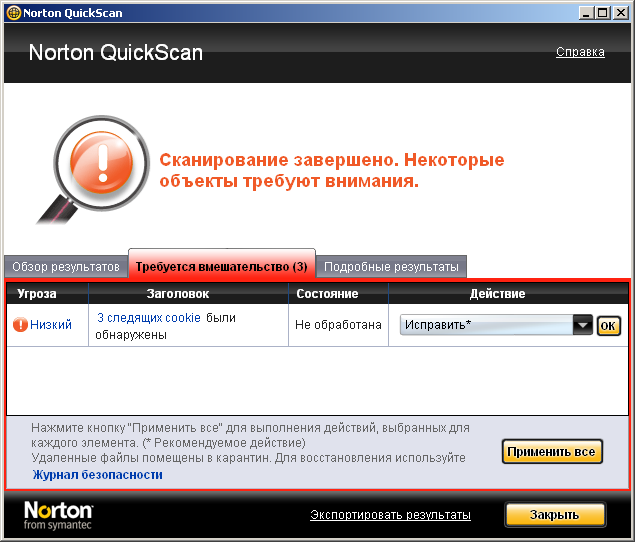Open the 3 следящих cookie link
This screenshot has height=542, width=635.
(x=149, y=318)
